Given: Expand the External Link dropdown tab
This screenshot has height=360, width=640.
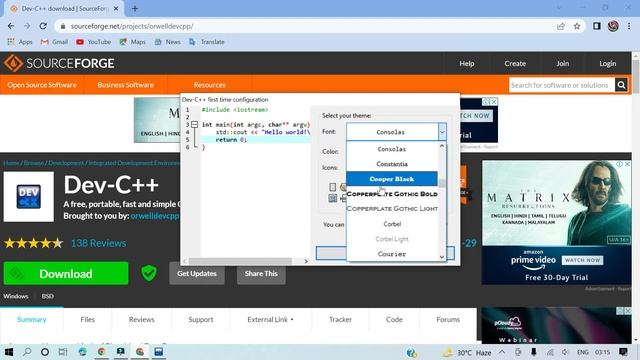Looking at the screenshot, I should (x=270, y=320).
